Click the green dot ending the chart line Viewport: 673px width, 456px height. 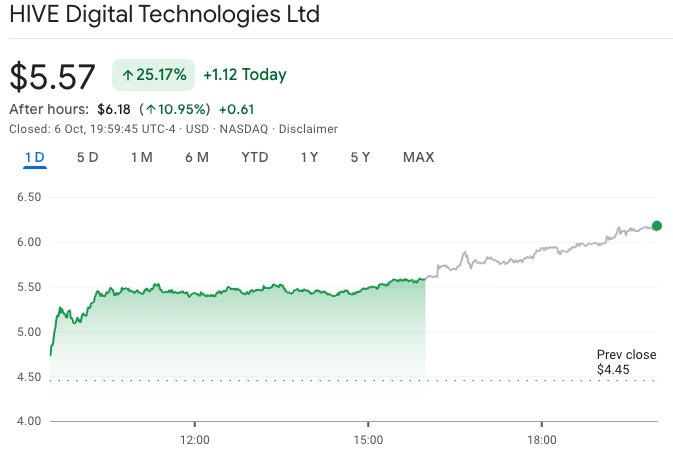(x=657, y=226)
